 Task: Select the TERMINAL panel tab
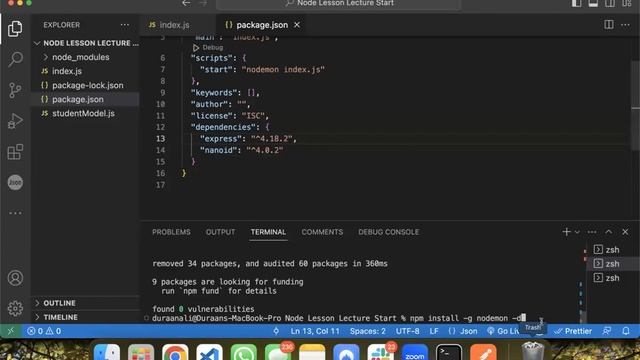(268, 232)
